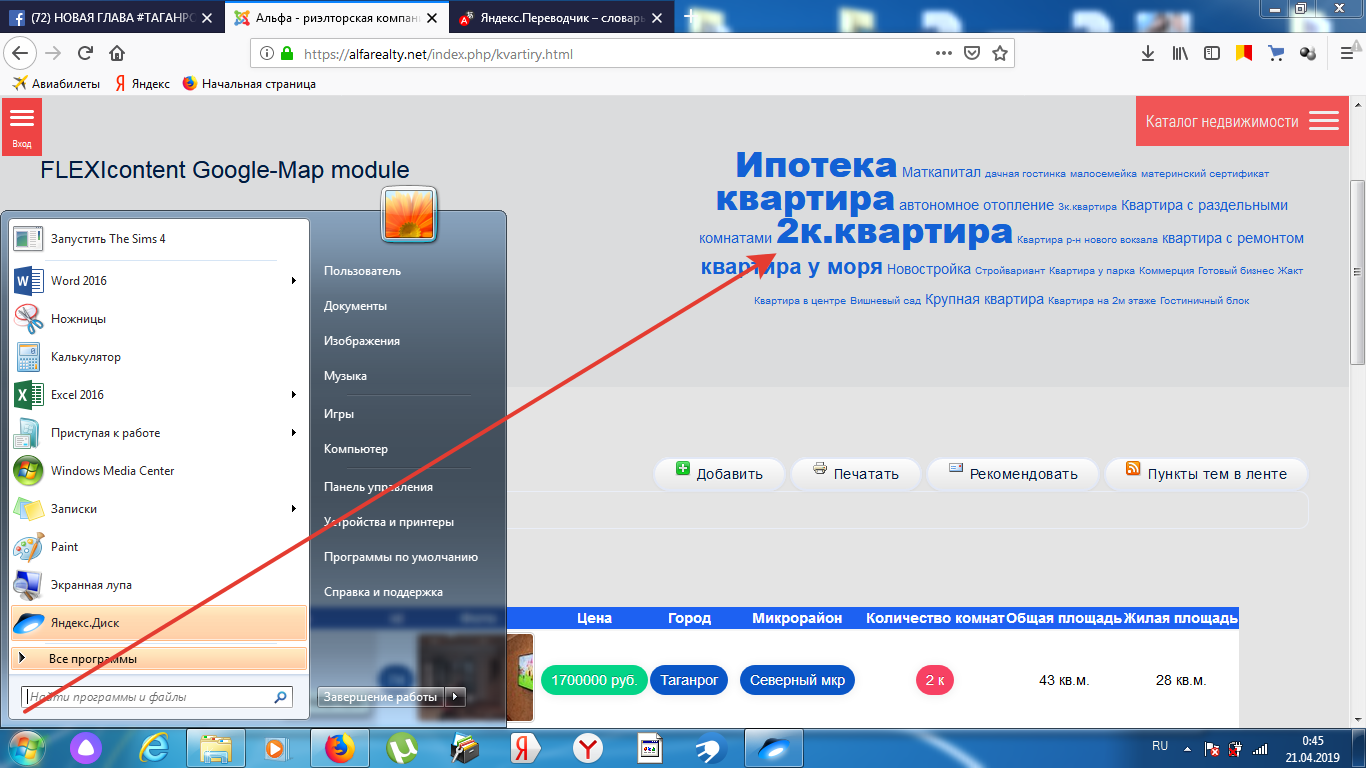Save the page to Pocket
1366x768 pixels.
click(x=971, y=54)
